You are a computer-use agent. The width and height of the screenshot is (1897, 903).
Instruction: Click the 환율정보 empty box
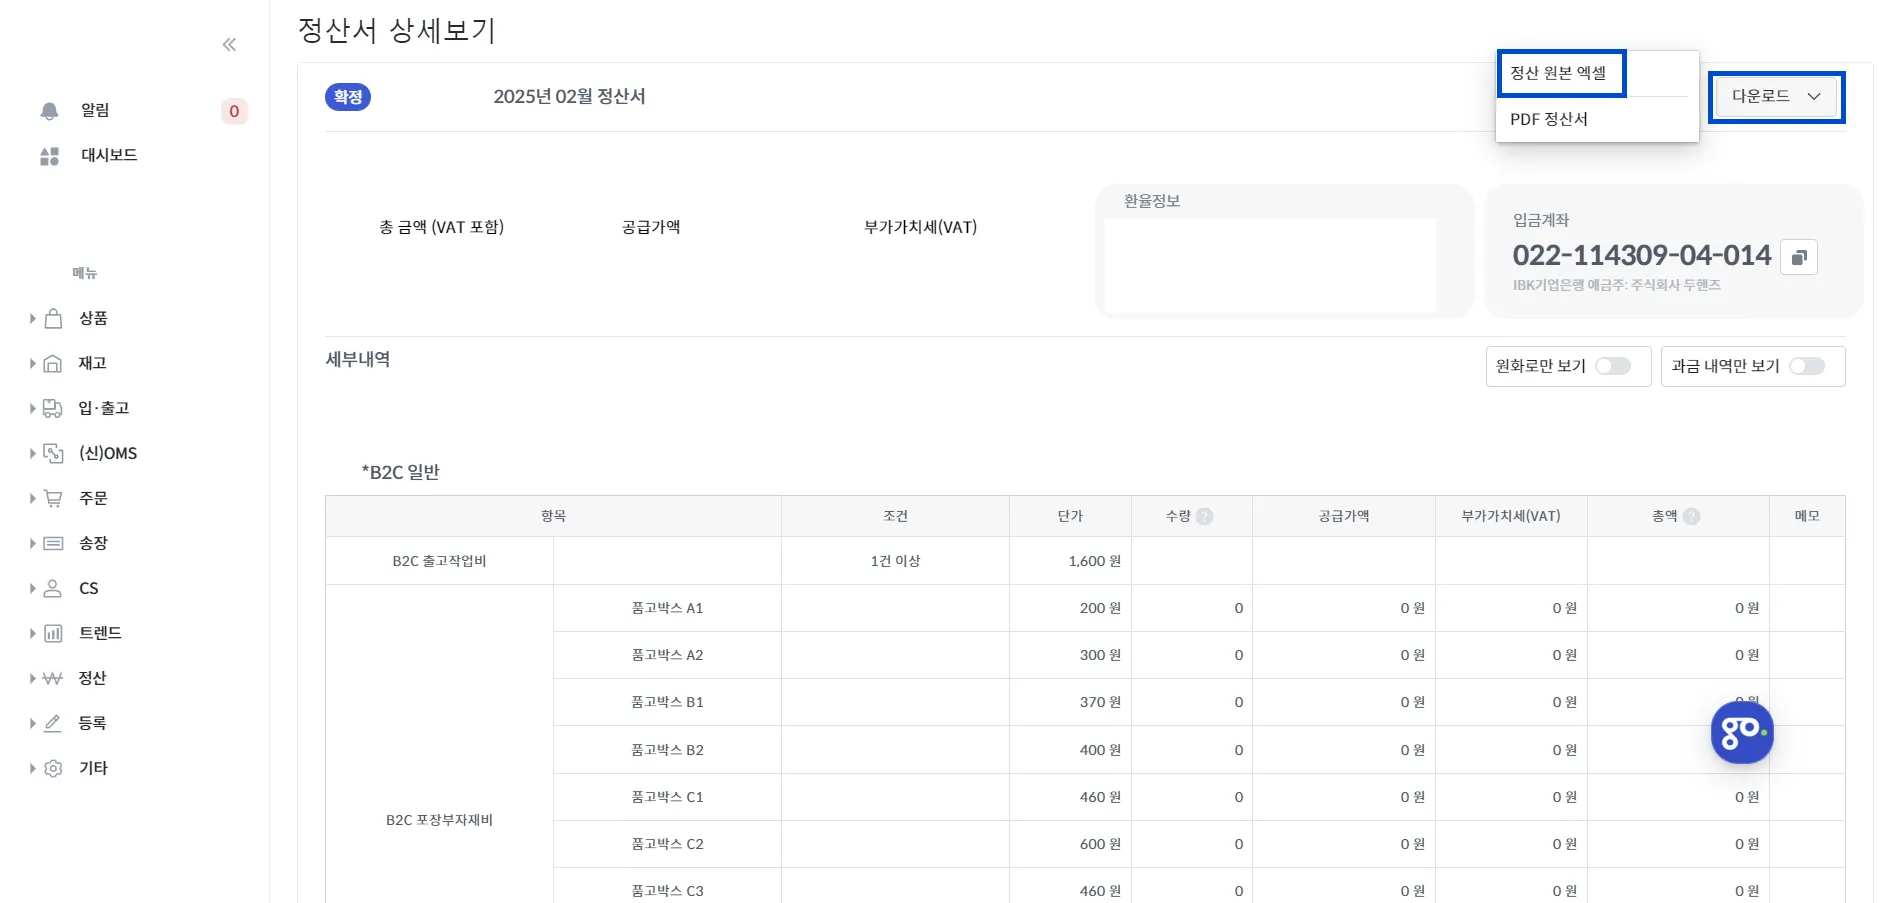pos(1270,266)
